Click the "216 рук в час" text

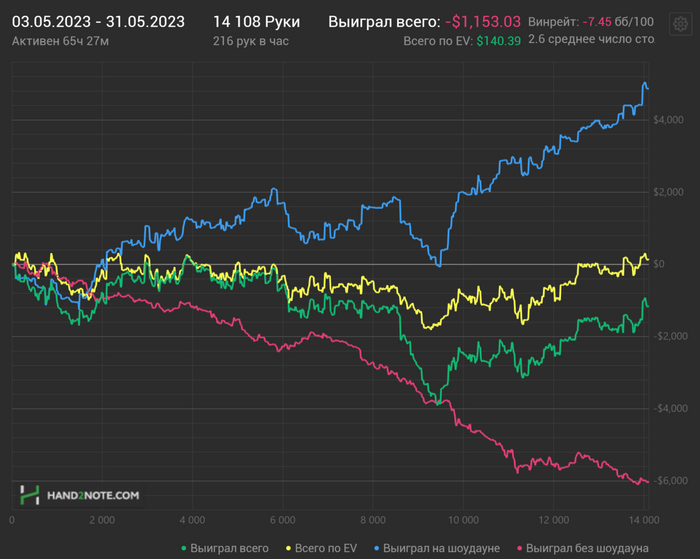[250, 41]
